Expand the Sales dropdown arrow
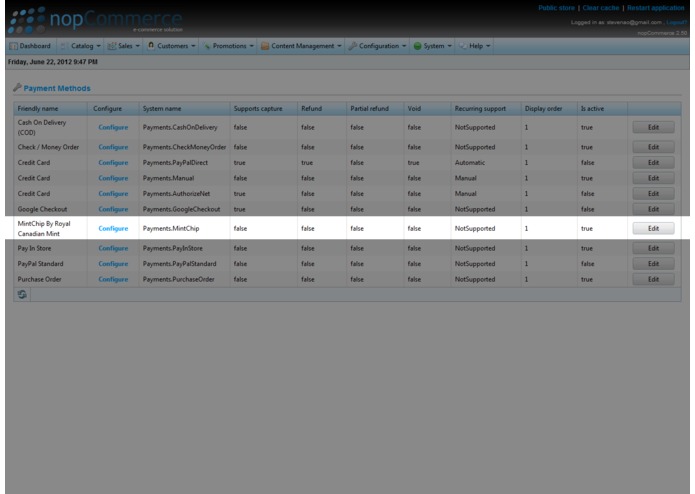Screen dimensions: 695x494 click(x=137, y=46)
